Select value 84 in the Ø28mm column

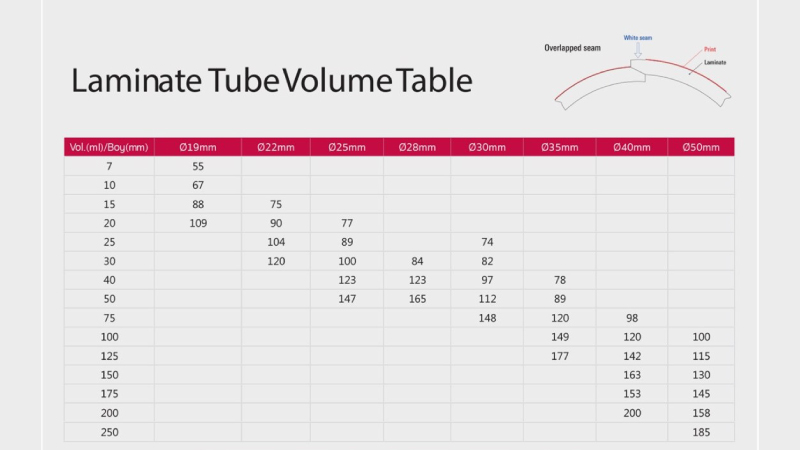click(x=417, y=261)
